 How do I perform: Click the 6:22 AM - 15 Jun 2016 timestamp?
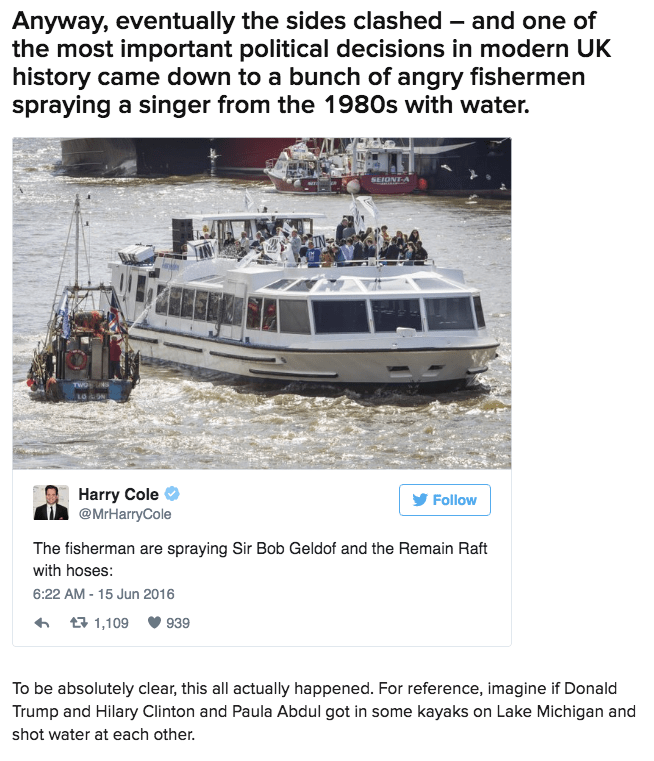click(103, 594)
